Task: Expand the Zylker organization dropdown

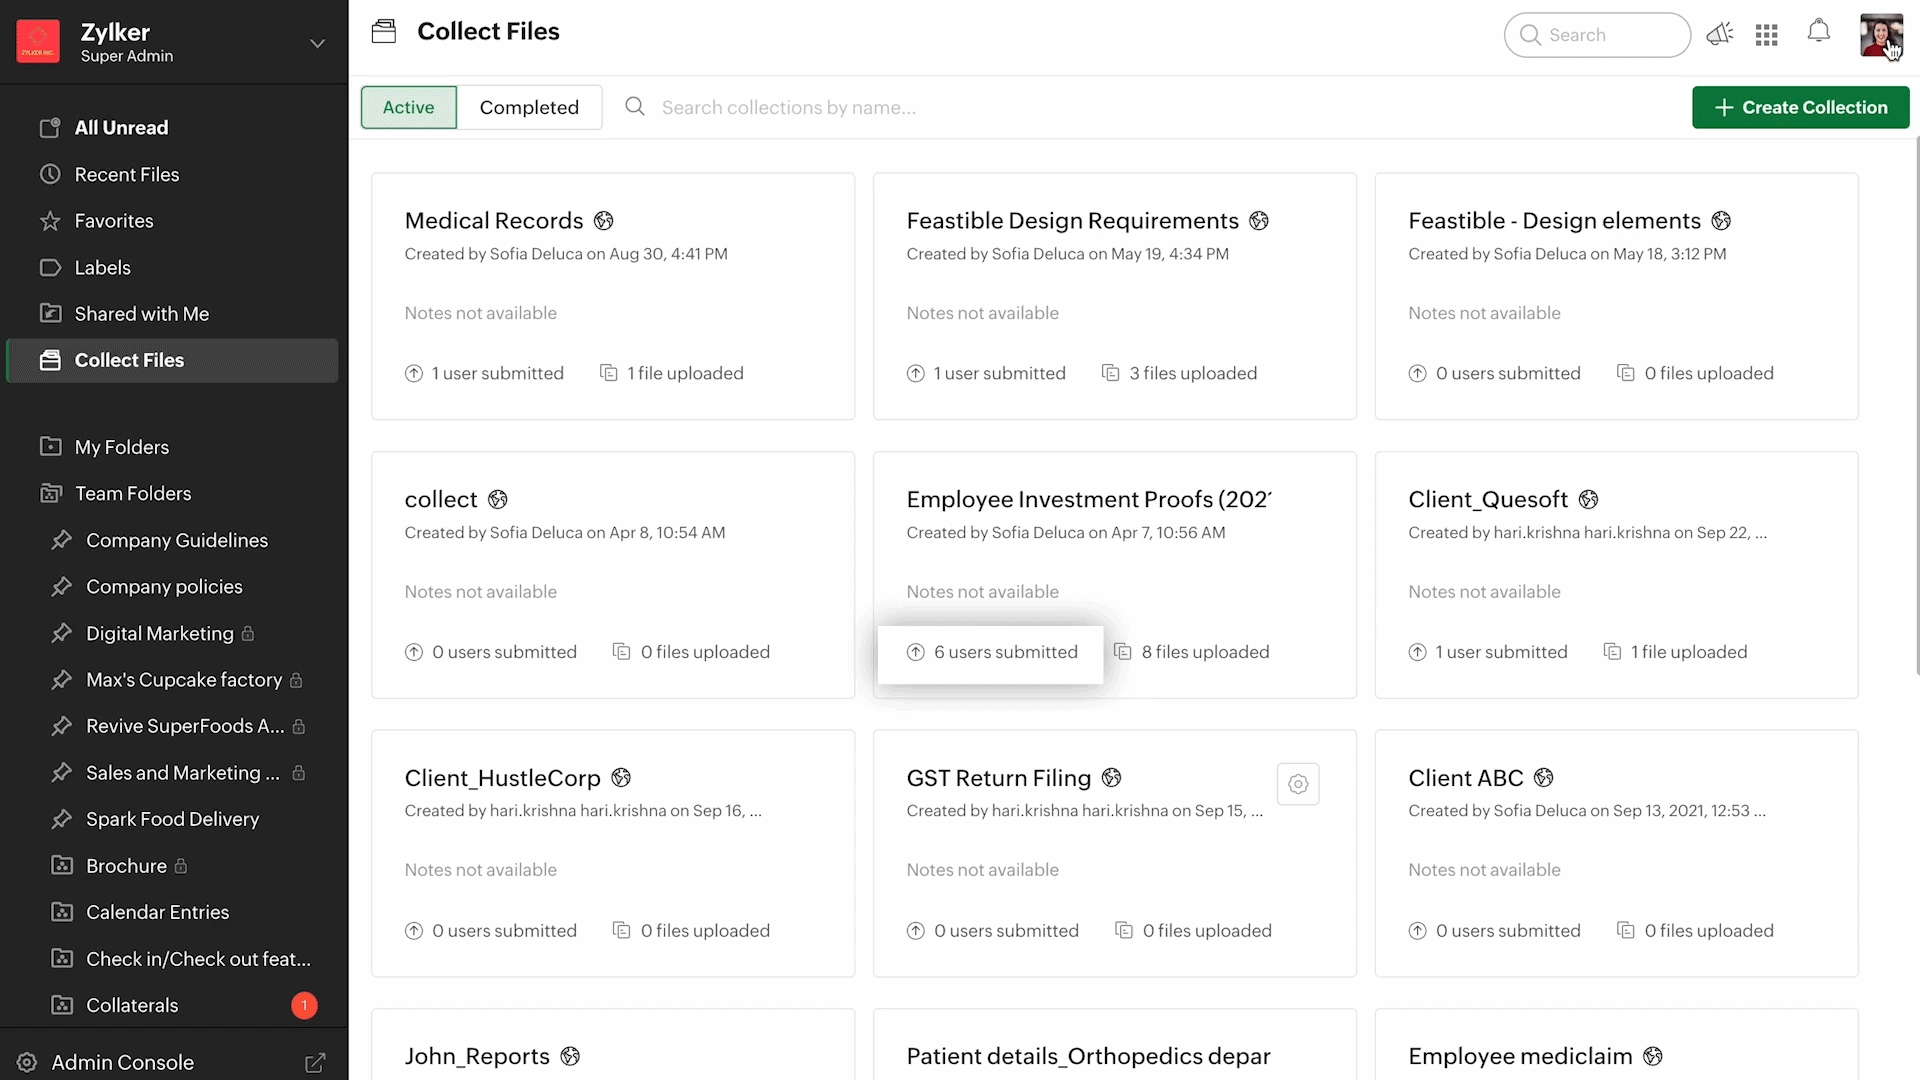Action: [317, 44]
